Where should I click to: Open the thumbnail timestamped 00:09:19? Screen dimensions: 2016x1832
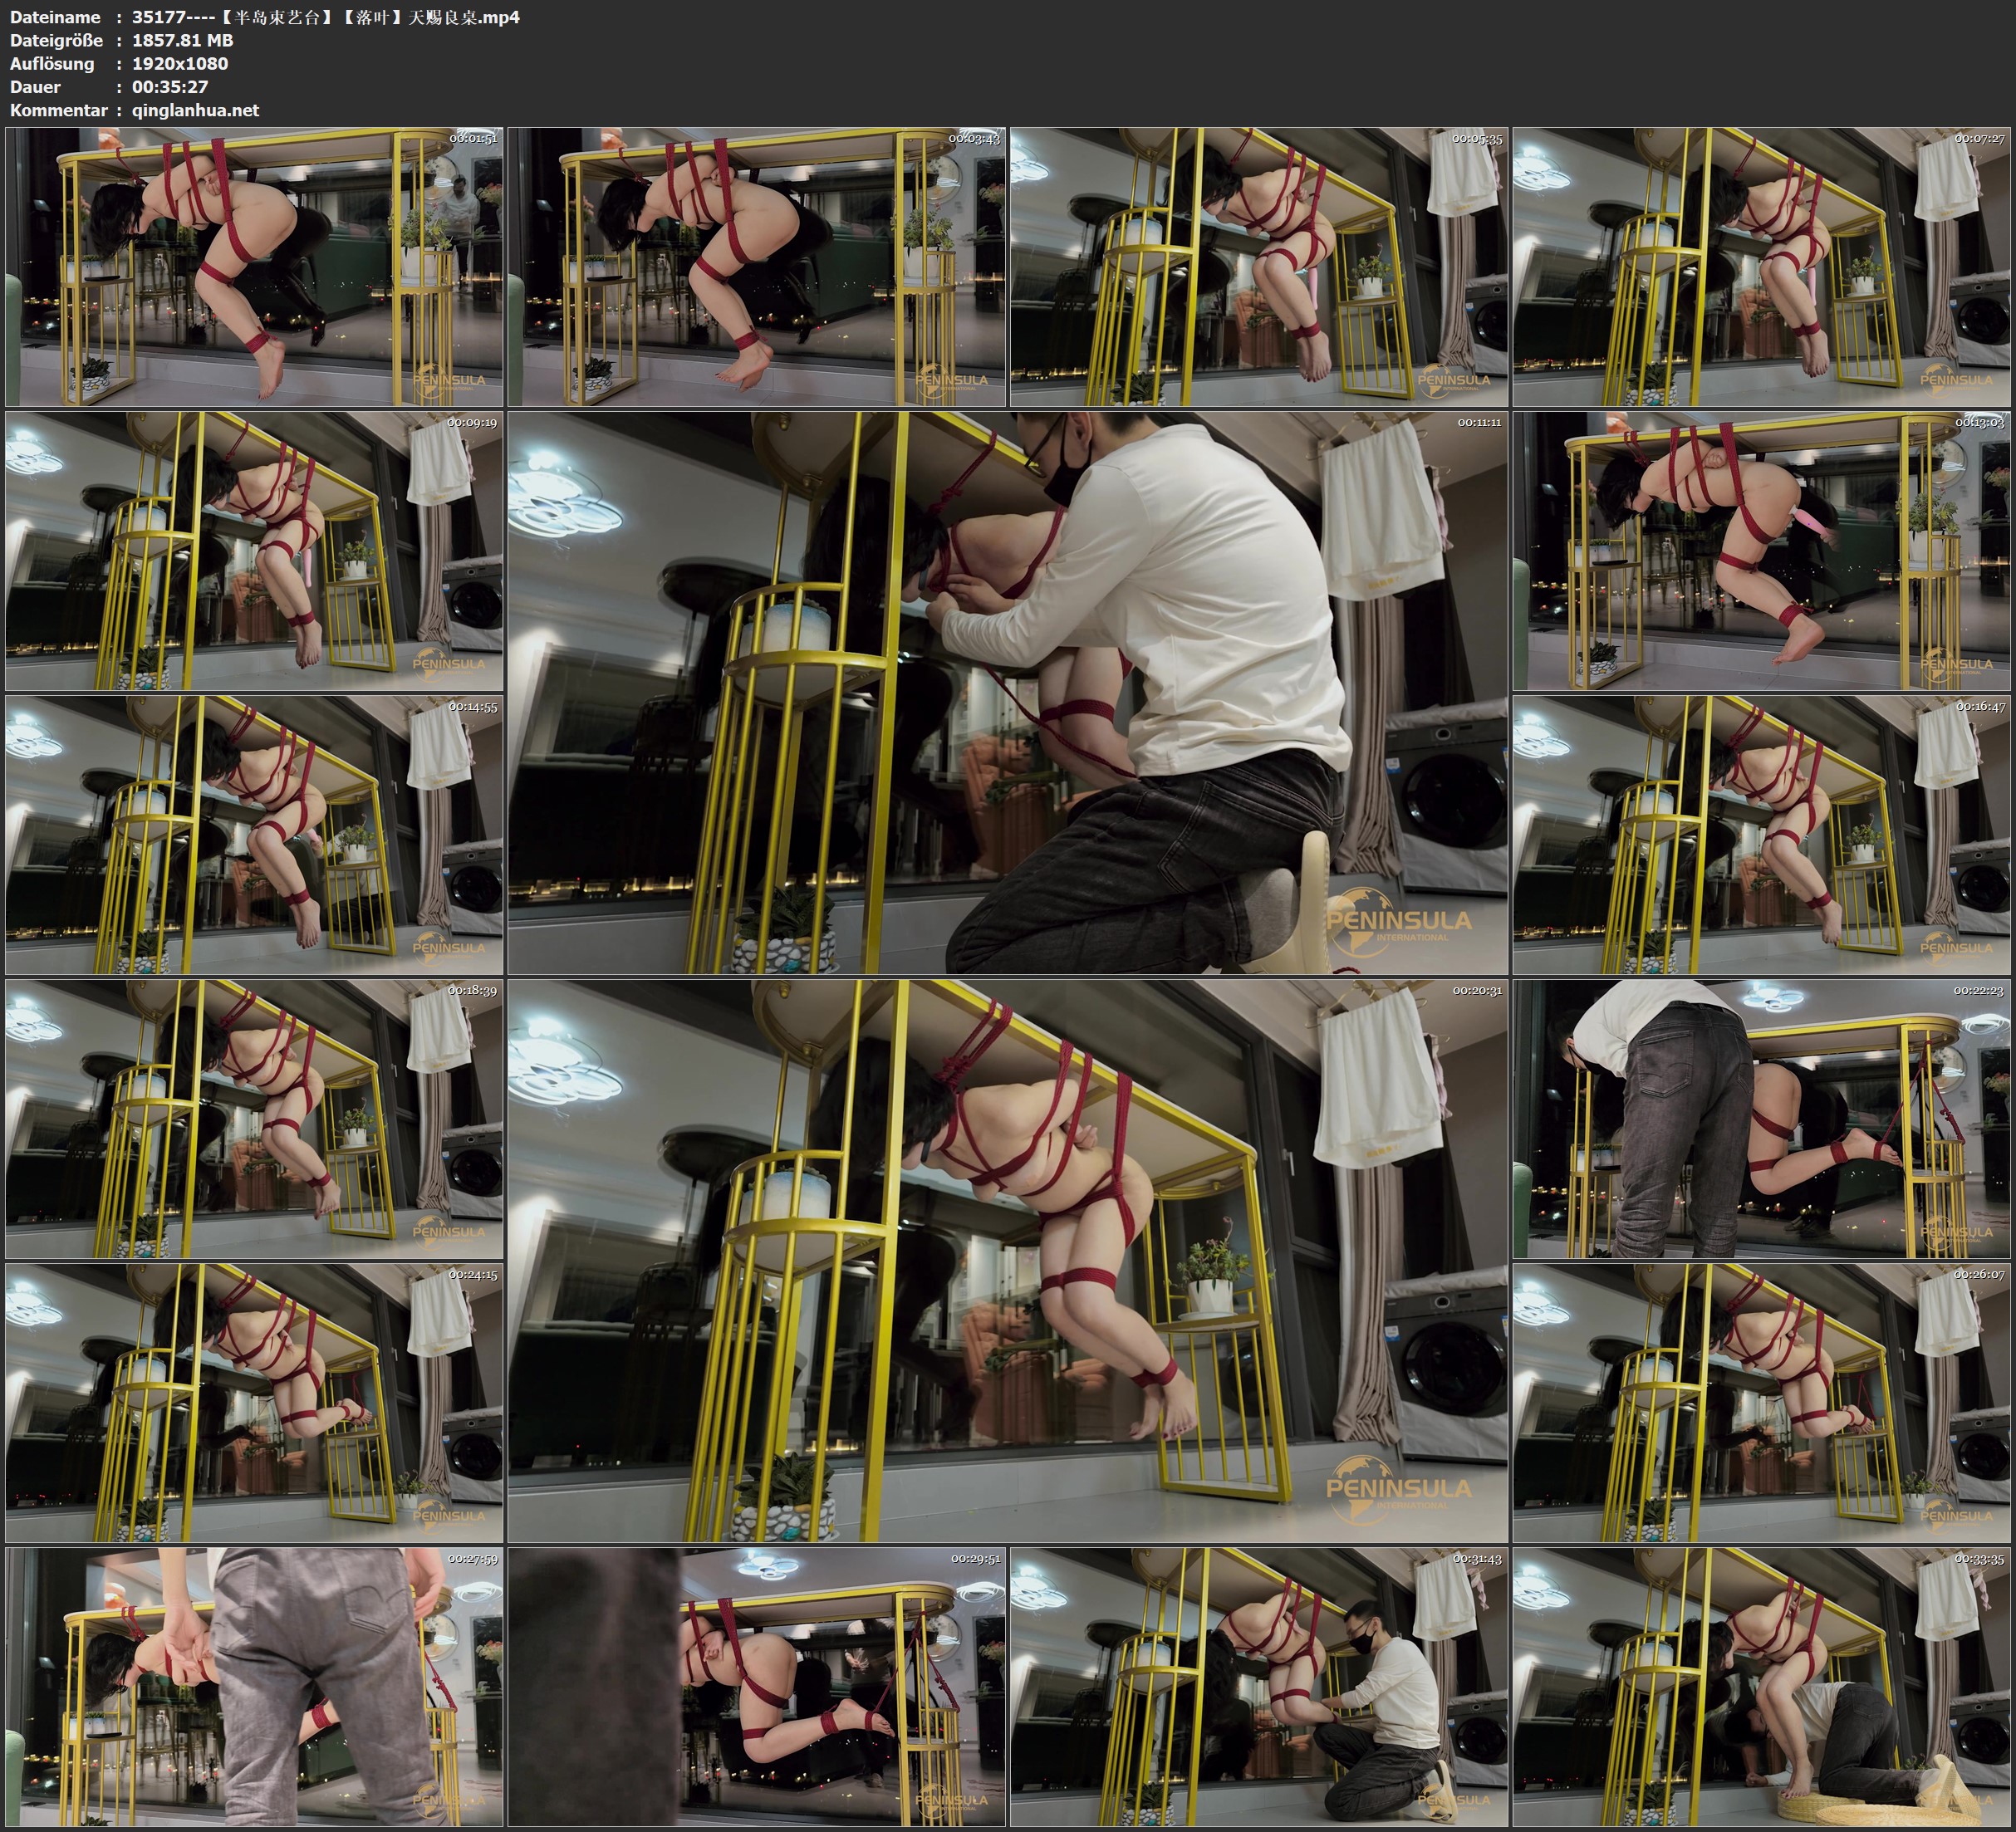click(x=255, y=551)
